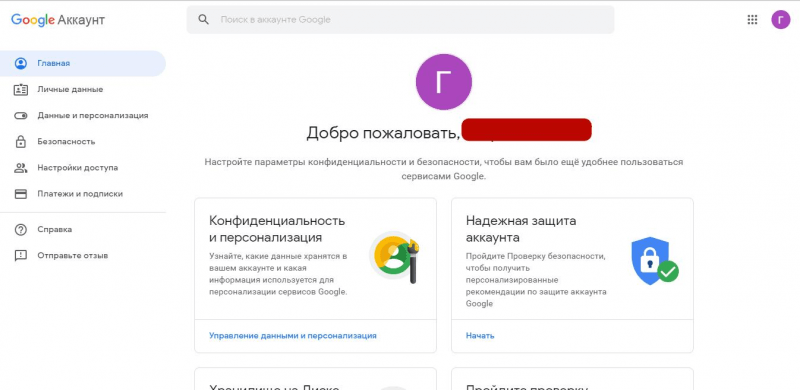The image size is (800, 390).
Task: Click the search magnifier icon
Action: point(204,20)
